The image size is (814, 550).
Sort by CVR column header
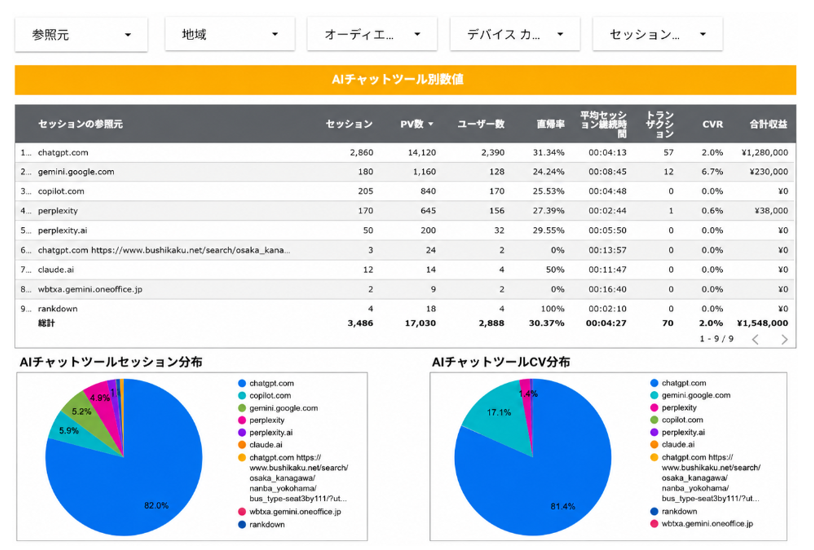712,124
